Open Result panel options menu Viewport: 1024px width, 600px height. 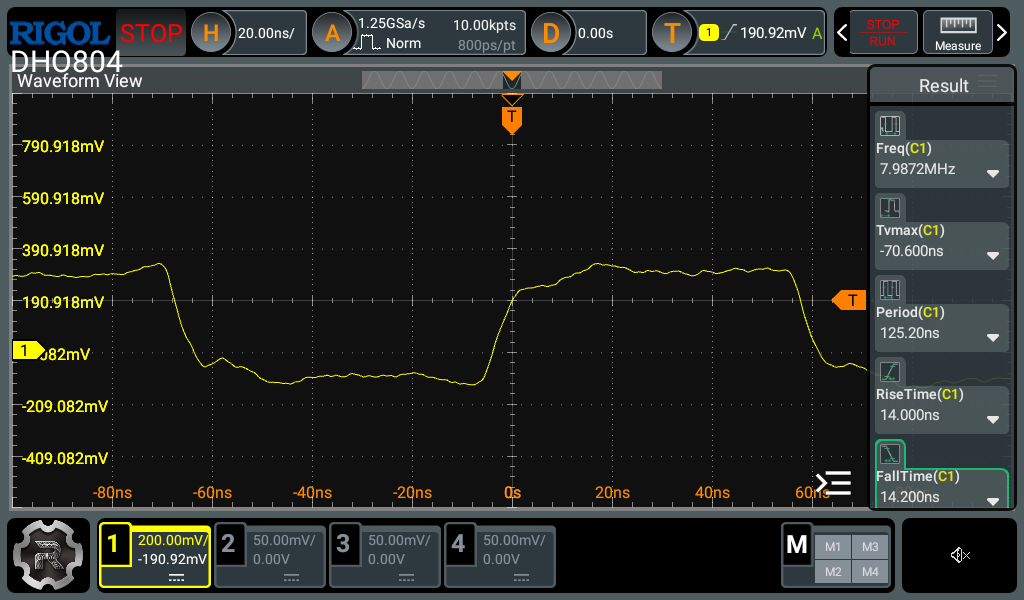pos(988,83)
